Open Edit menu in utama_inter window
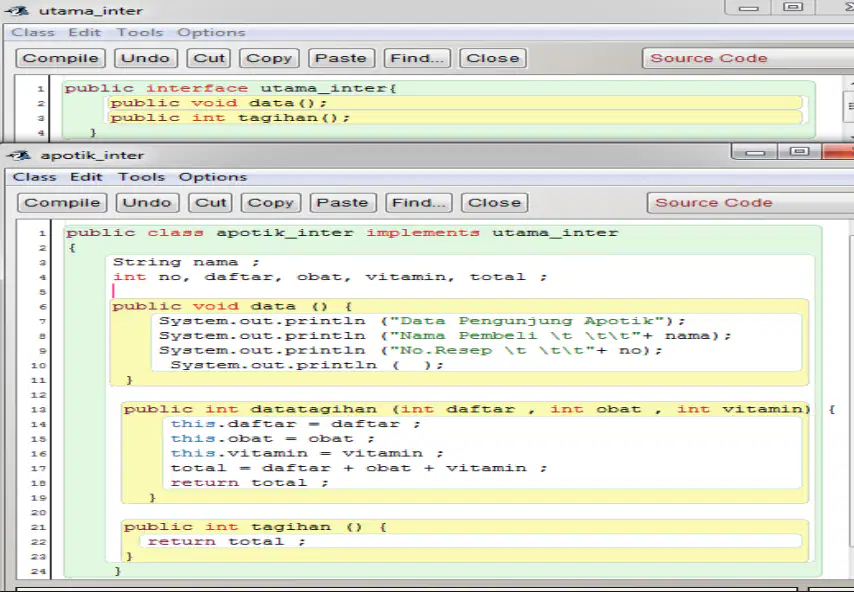The height and width of the screenshot is (592, 854). coord(85,33)
